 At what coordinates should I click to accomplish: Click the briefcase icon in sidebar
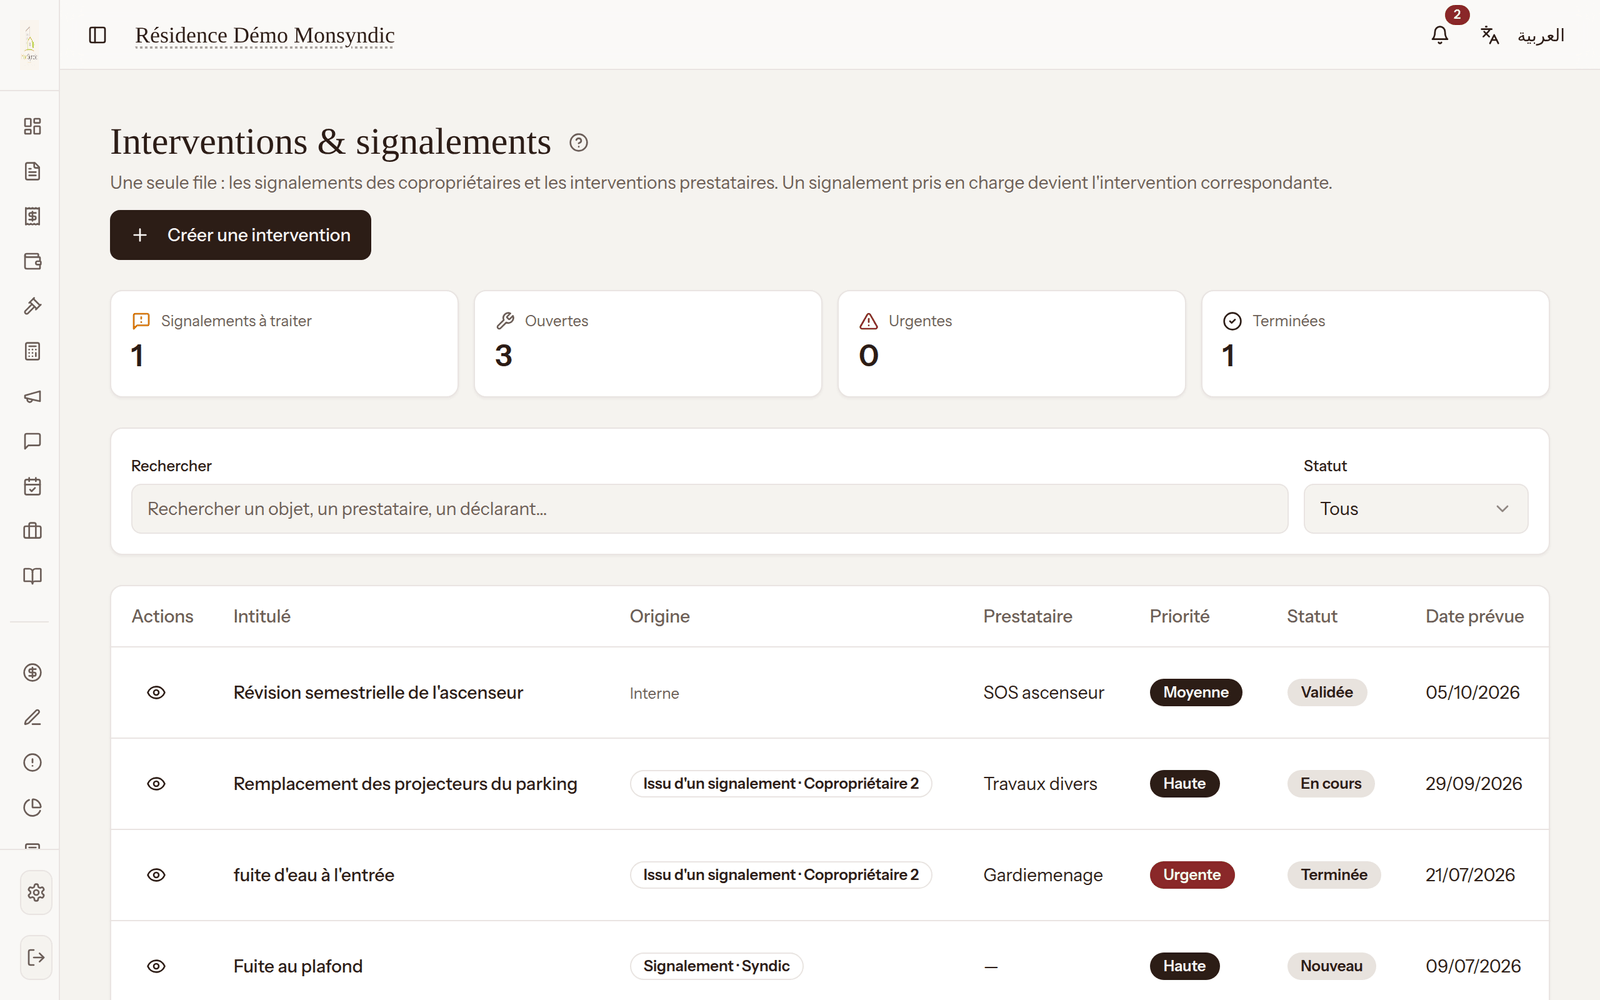pos(32,531)
